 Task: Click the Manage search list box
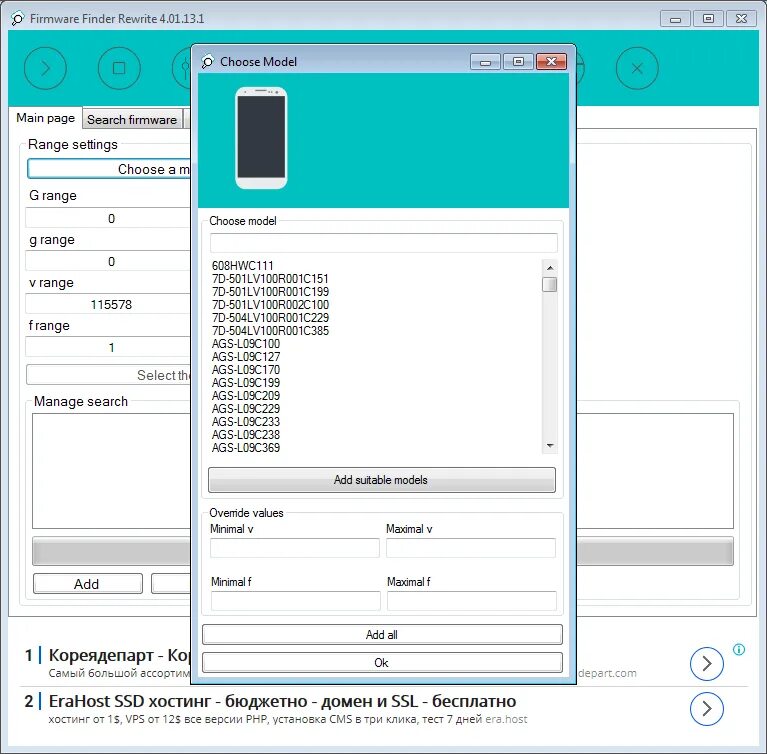[x=383, y=471]
